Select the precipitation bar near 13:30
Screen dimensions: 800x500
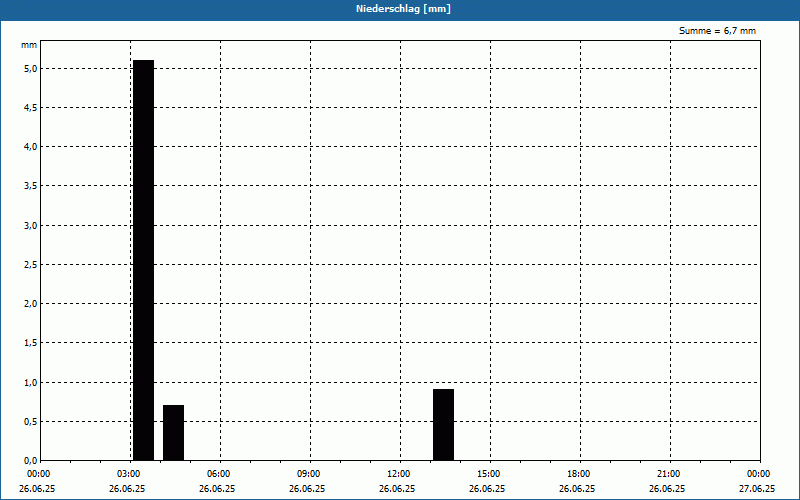pos(443,425)
